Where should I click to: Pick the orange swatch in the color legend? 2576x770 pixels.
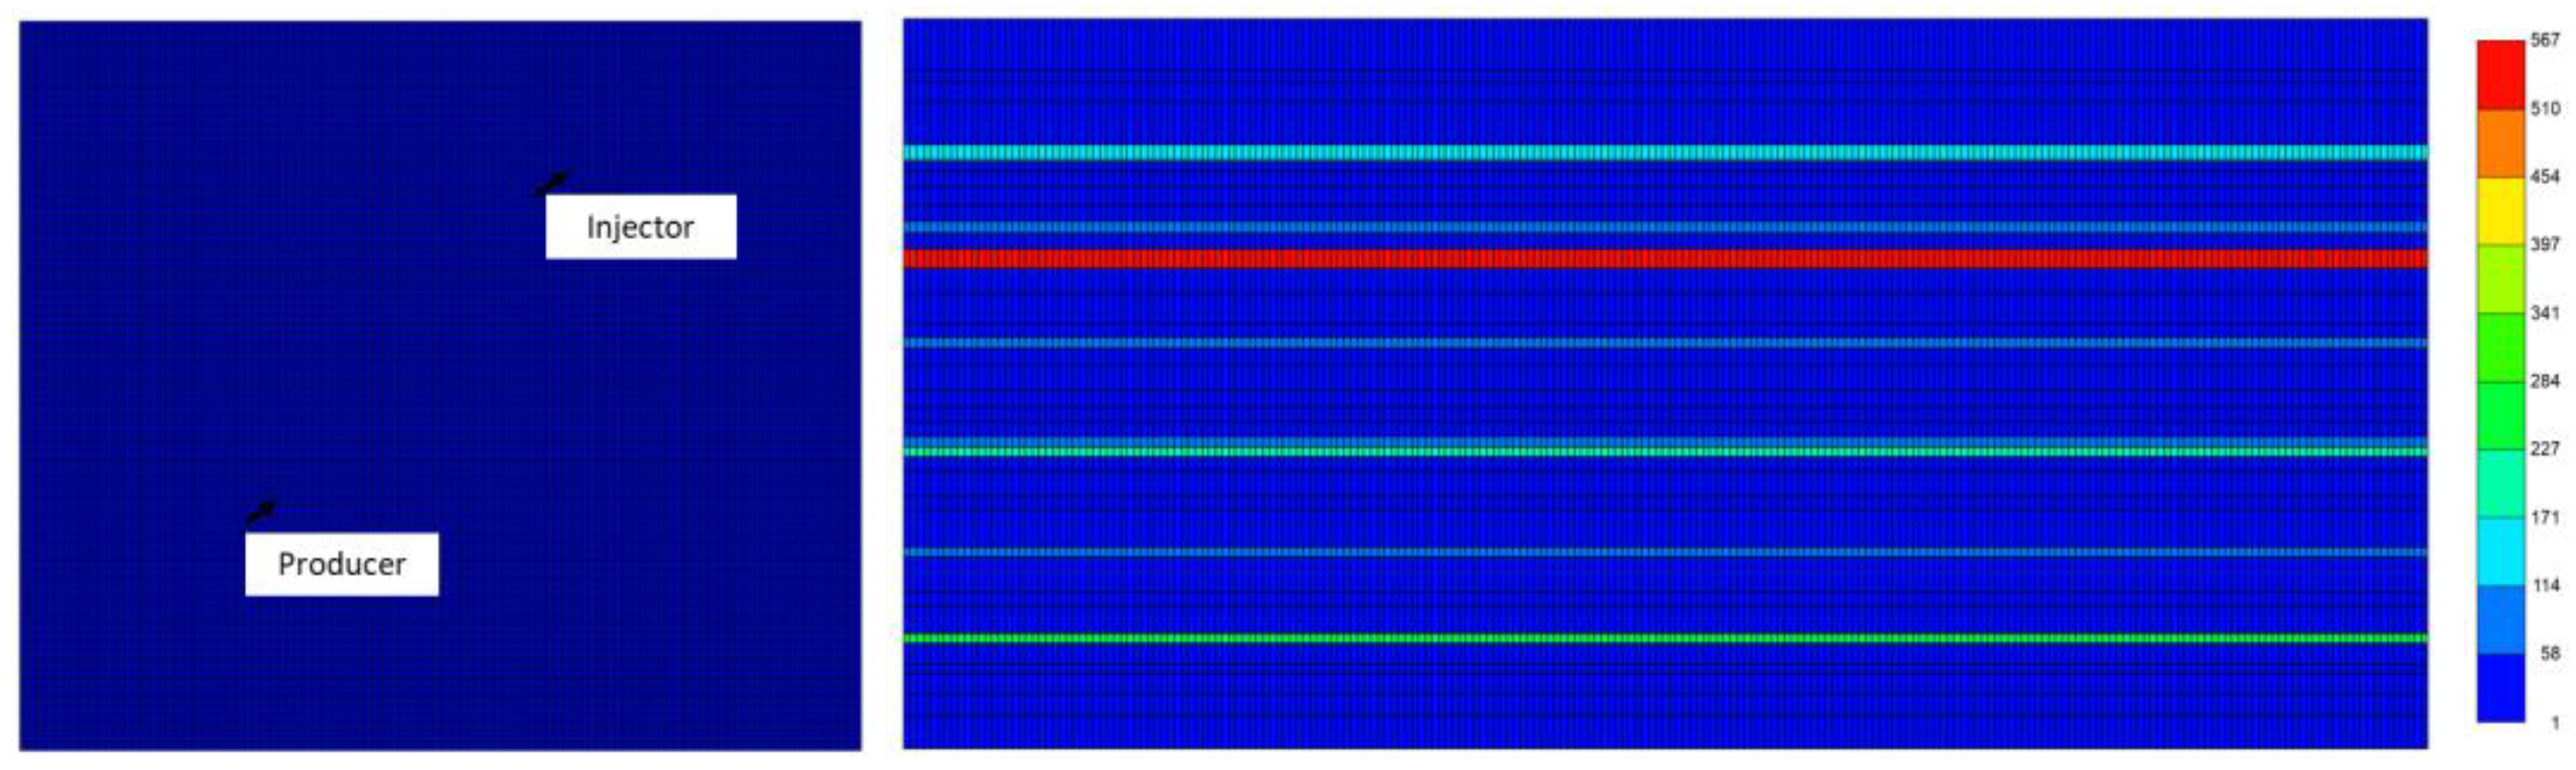pos(2500,143)
